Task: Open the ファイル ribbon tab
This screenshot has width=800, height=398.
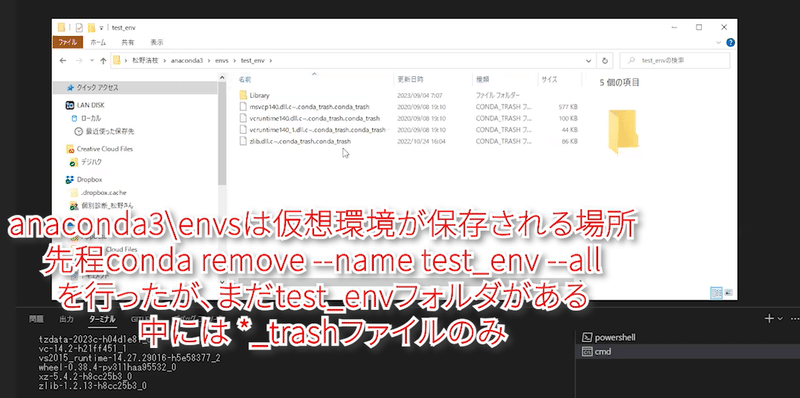Action: coord(68,42)
